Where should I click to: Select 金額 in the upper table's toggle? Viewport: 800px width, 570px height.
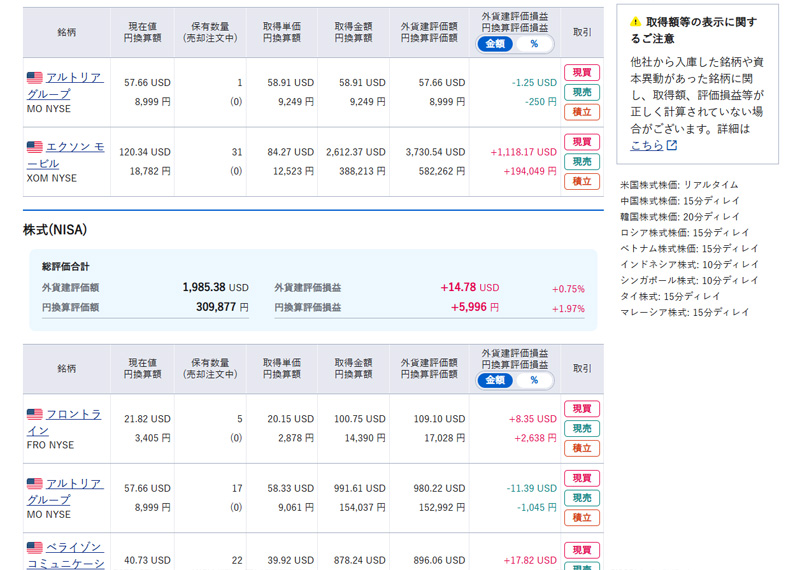[496, 44]
